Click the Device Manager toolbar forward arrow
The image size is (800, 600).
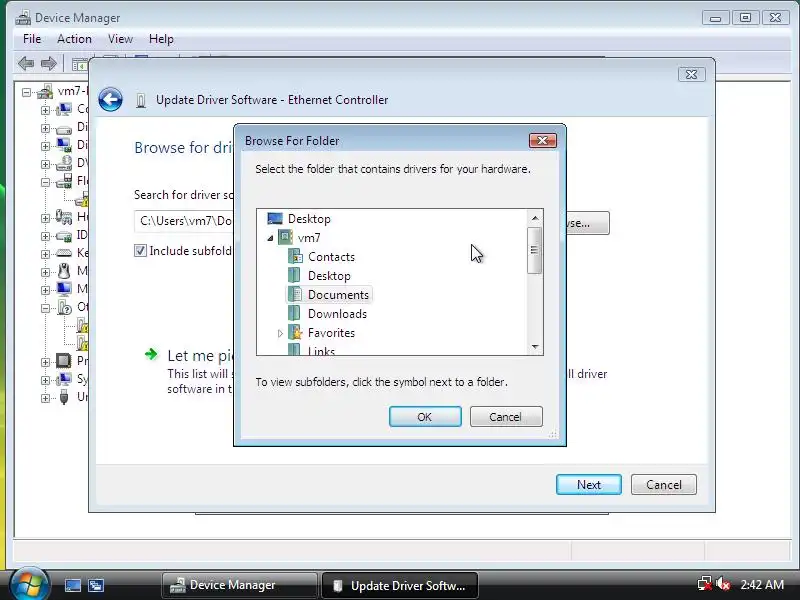coord(48,63)
